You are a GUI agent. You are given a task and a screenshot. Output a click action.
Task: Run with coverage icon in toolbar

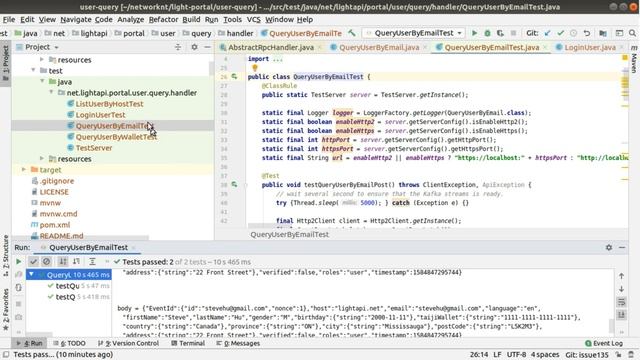pyautogui.click(x=500, y=33)
